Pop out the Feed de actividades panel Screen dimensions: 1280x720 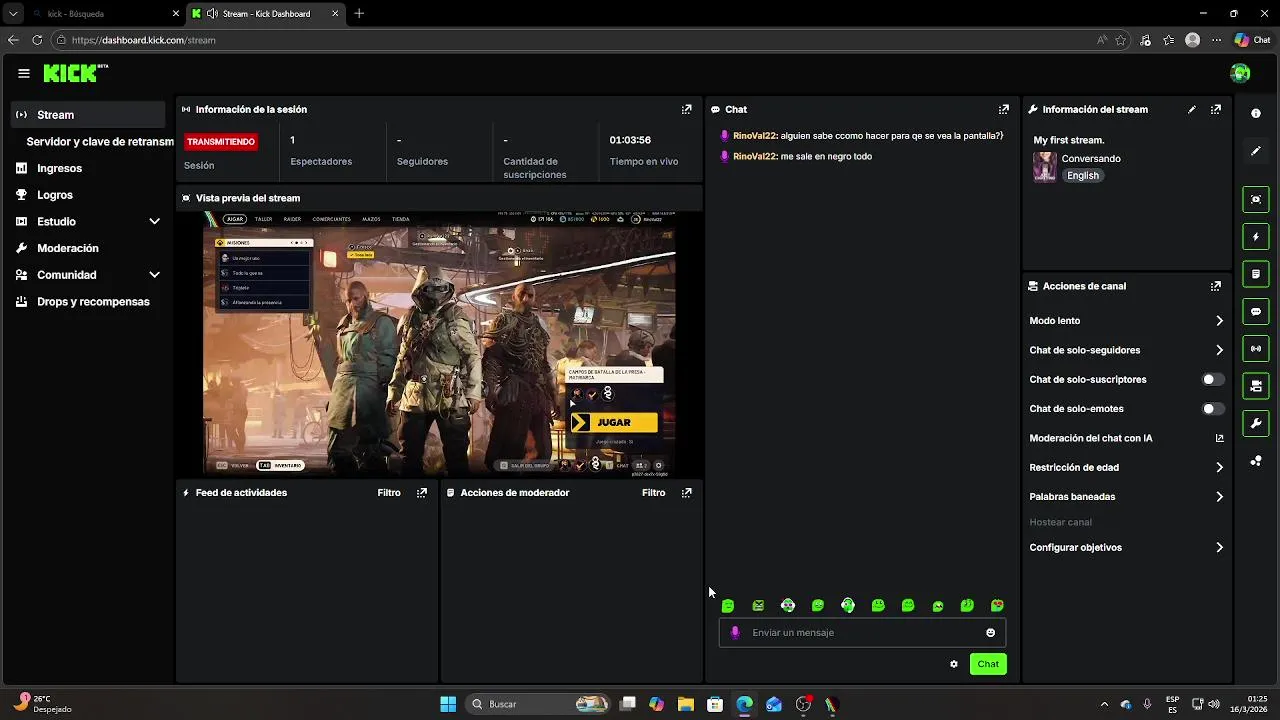click(x=421, y=493)
